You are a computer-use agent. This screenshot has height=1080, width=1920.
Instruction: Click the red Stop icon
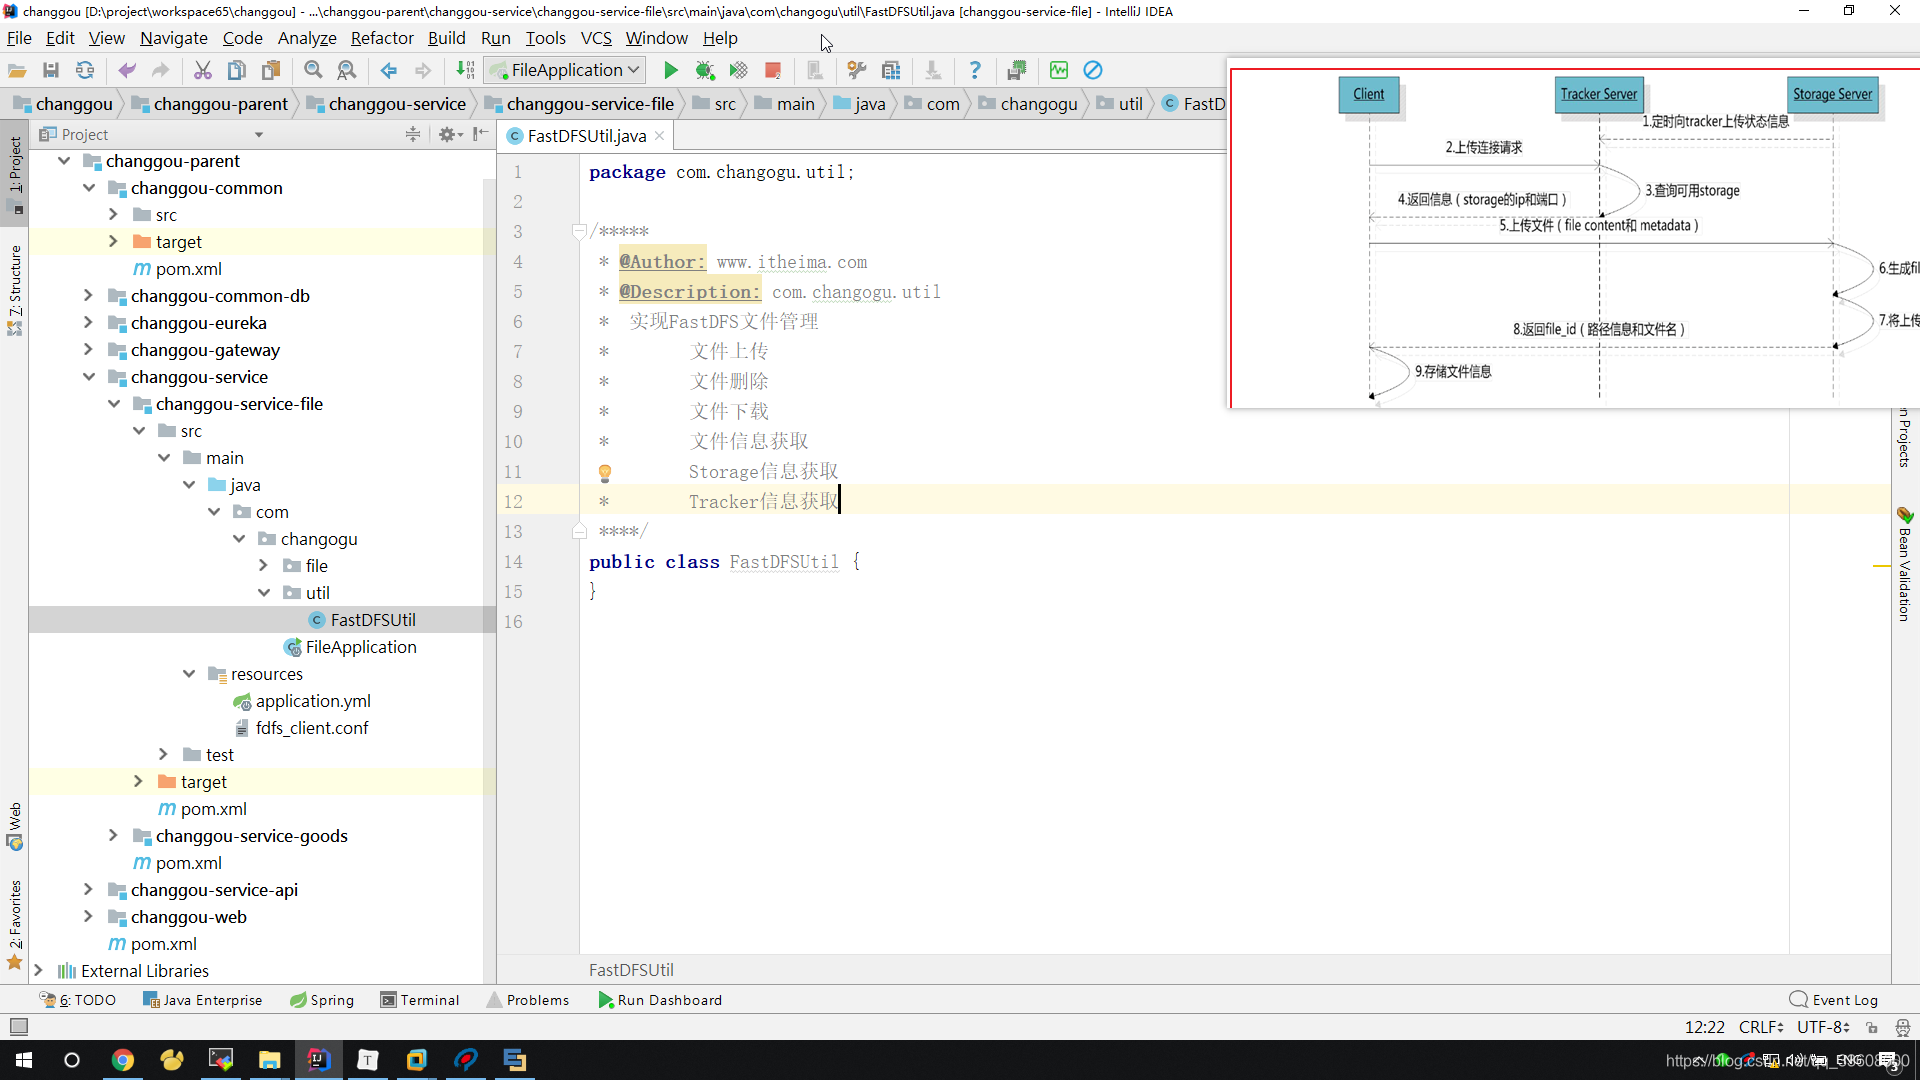pos(773,71)
